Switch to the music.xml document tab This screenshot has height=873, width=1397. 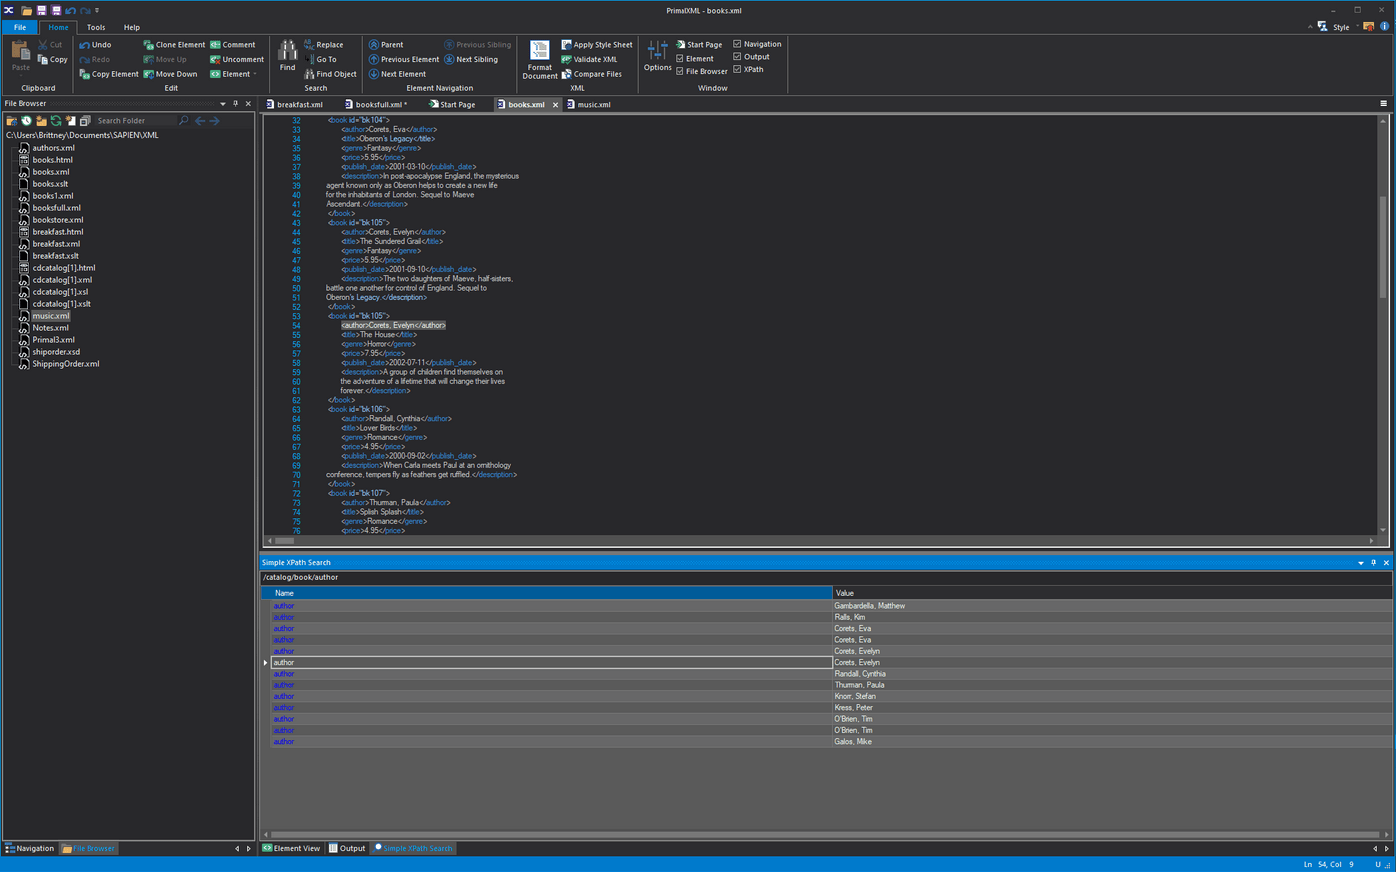589,104
